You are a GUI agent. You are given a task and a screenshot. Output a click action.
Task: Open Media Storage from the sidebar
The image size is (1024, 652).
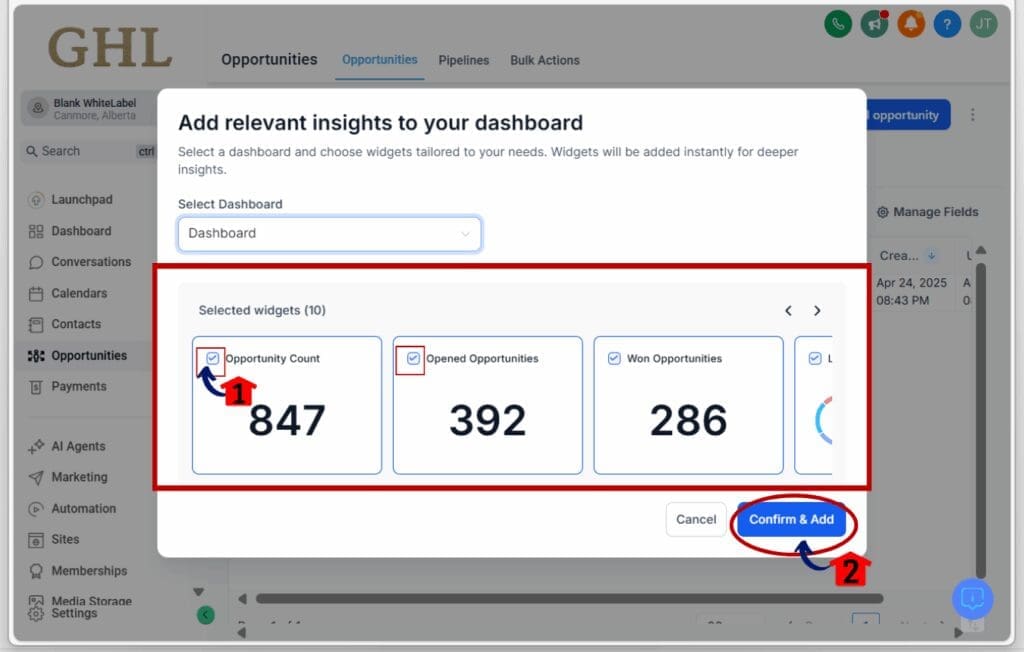point(91,600)
